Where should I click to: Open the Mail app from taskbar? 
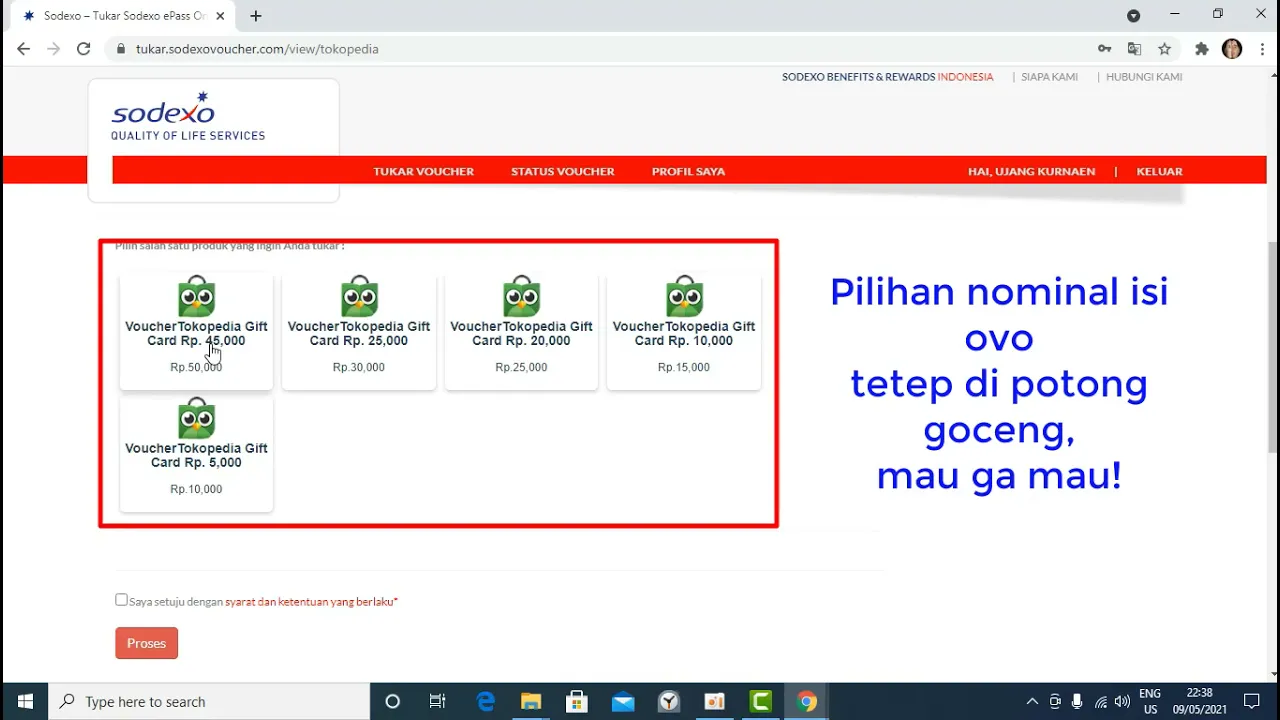point(623,701)
